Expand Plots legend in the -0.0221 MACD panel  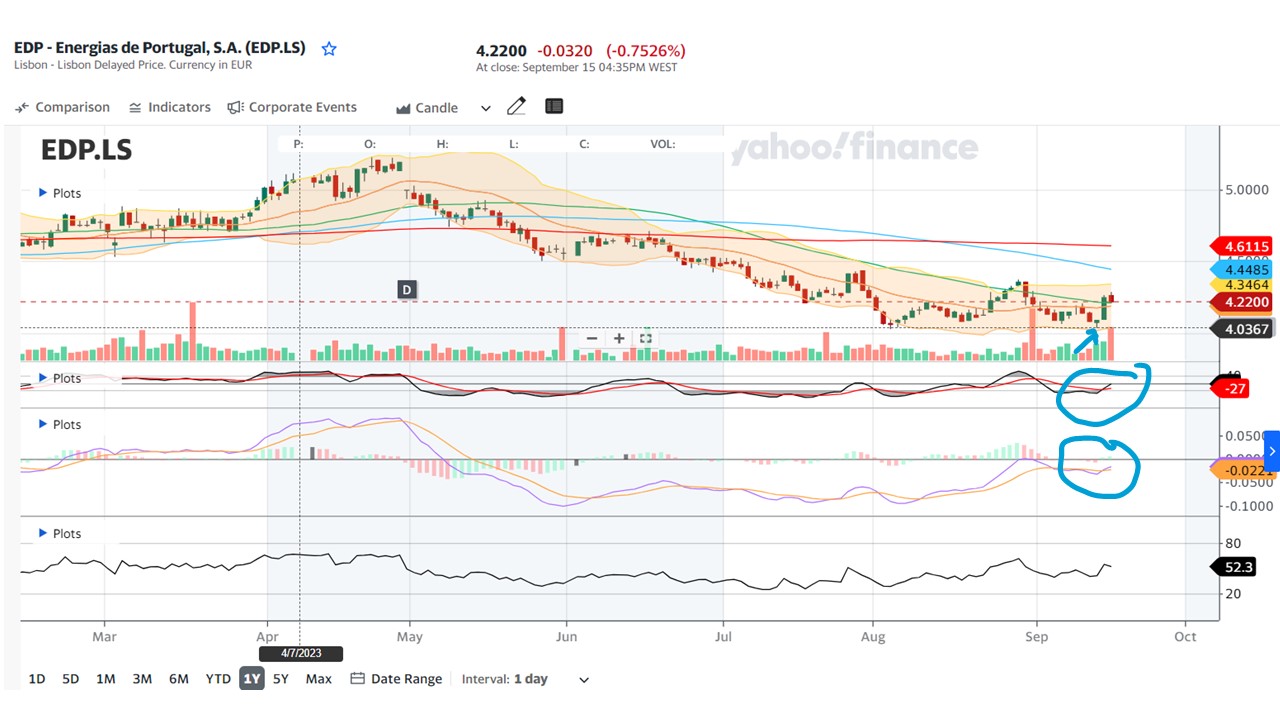pyautogui.click(x=60, y=424)
